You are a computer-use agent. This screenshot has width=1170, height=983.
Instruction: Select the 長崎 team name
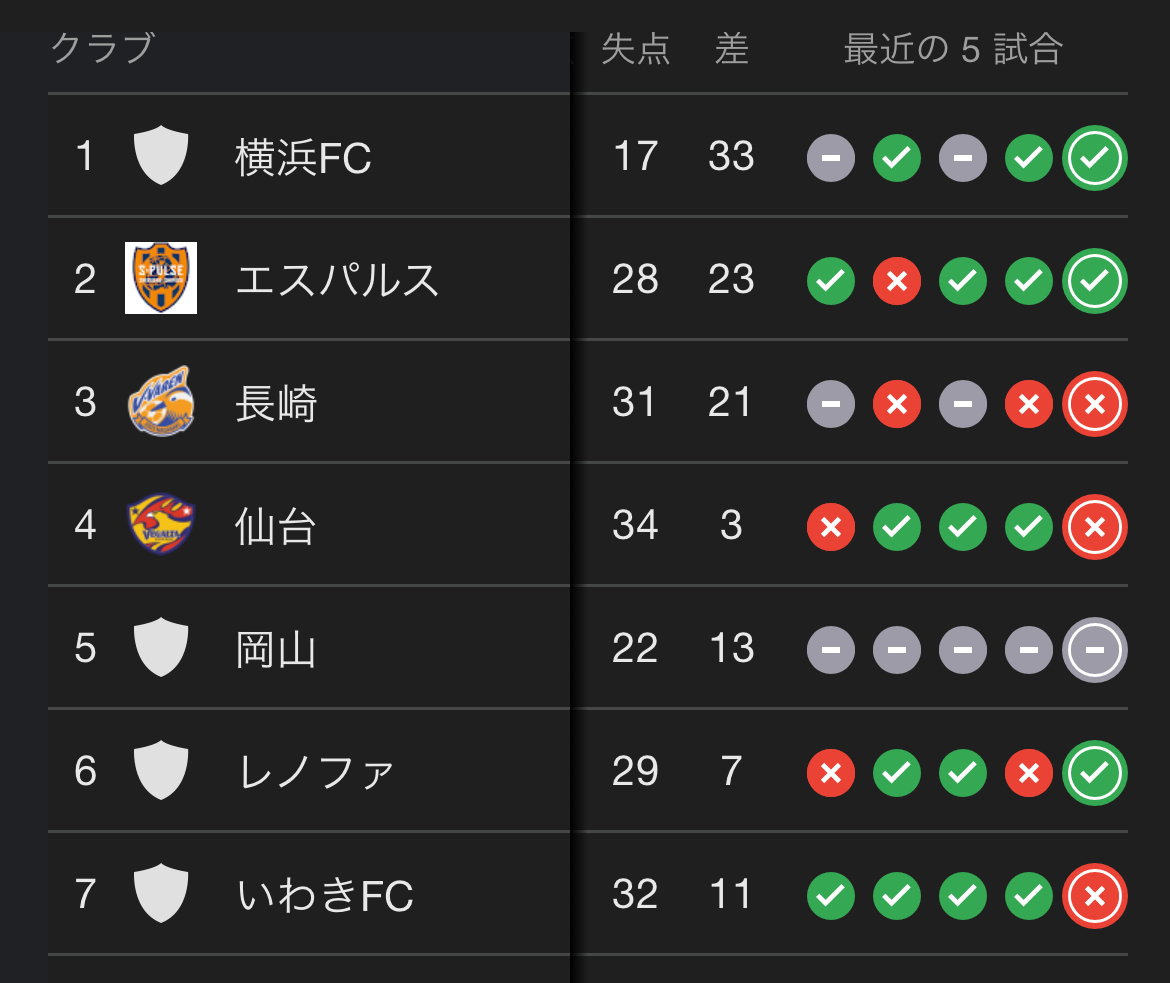point(276,404)
